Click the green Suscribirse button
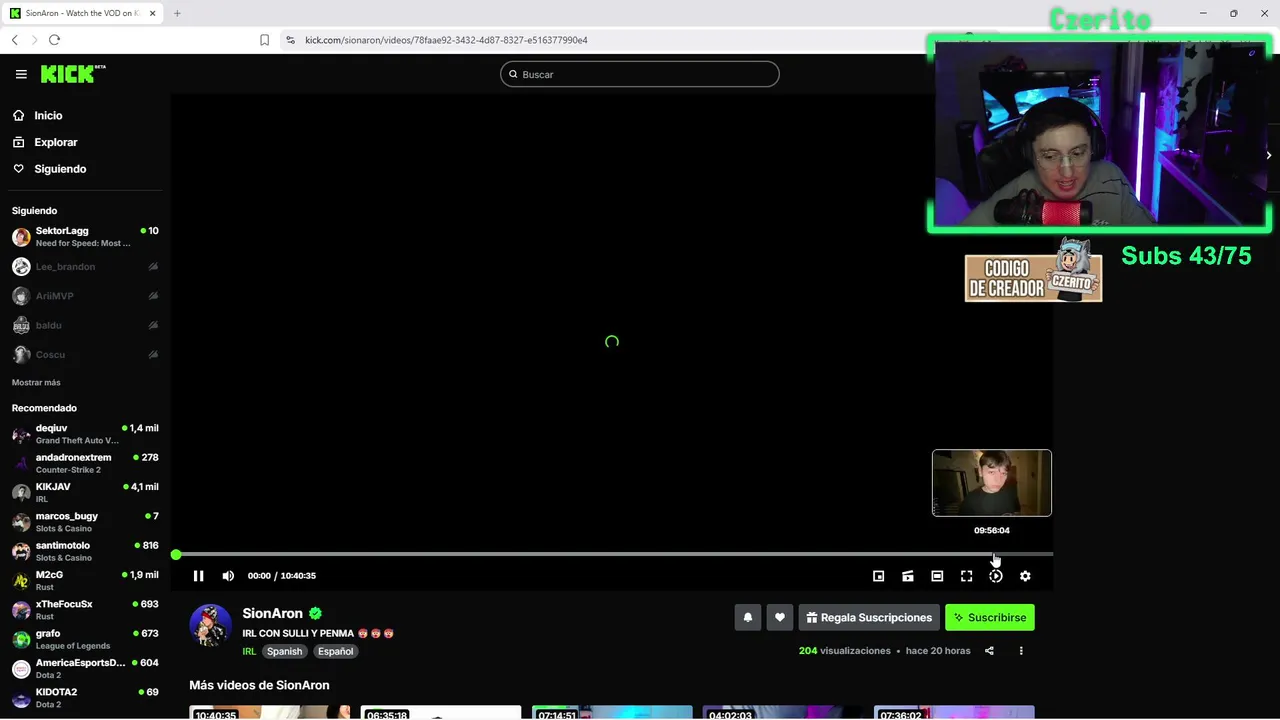The height and width of the screenshot is (720, 1280). coord(990,618)
